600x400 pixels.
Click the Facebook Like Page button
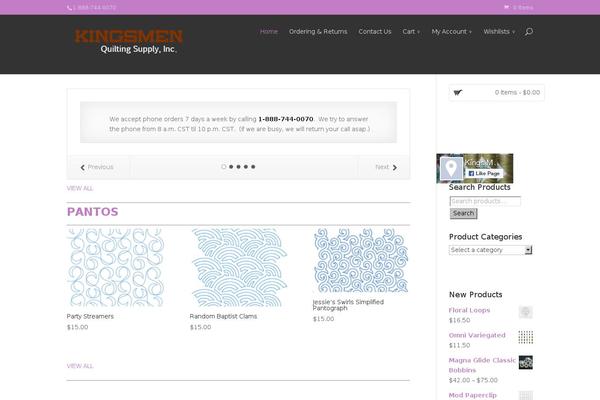(x=484, y=173)
